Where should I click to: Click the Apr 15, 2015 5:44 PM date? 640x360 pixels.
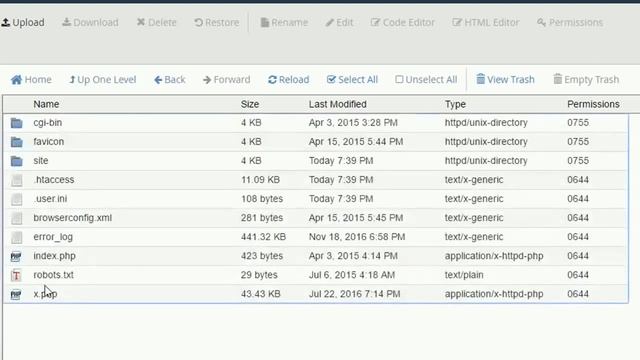[356, 142]
